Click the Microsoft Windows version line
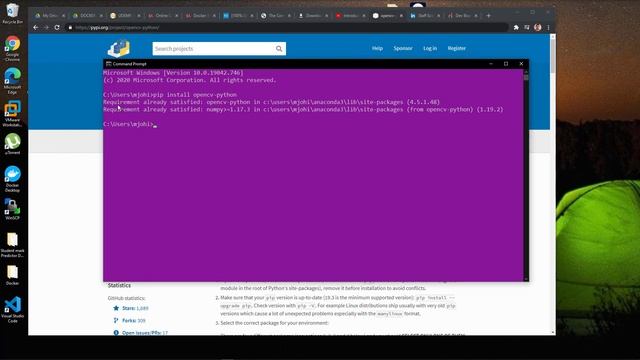 (x=173, y=73)
